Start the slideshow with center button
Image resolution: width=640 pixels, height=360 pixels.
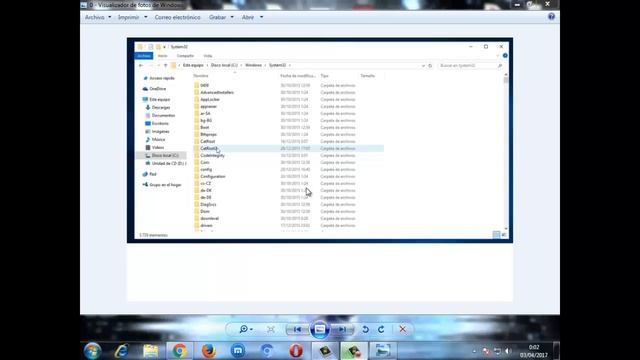coord(320,329)
